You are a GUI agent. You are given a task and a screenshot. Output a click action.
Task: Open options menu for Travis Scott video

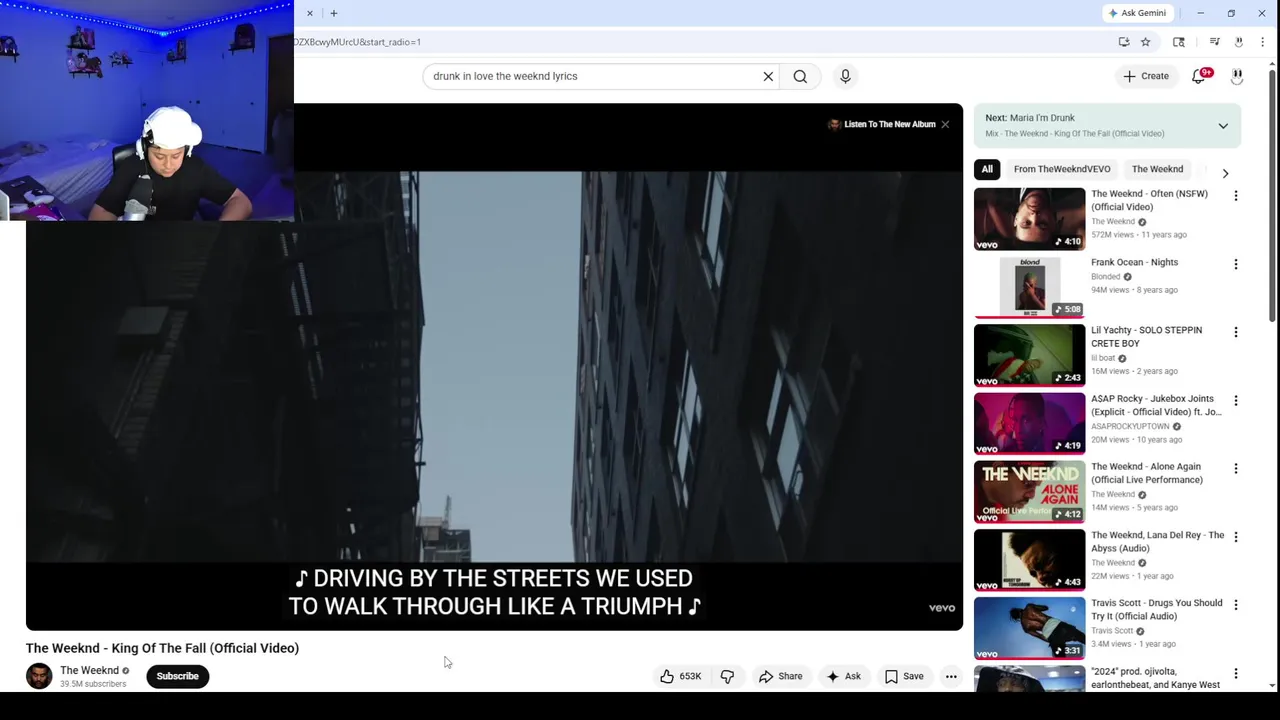(x=1236, y=605)
